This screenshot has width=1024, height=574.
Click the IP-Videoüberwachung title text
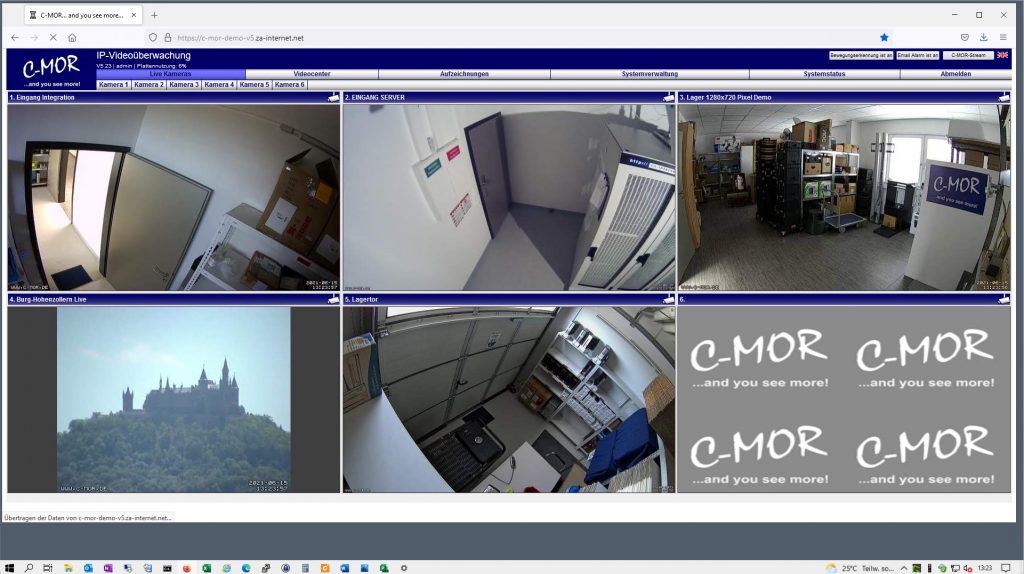[x=144, y=56]
